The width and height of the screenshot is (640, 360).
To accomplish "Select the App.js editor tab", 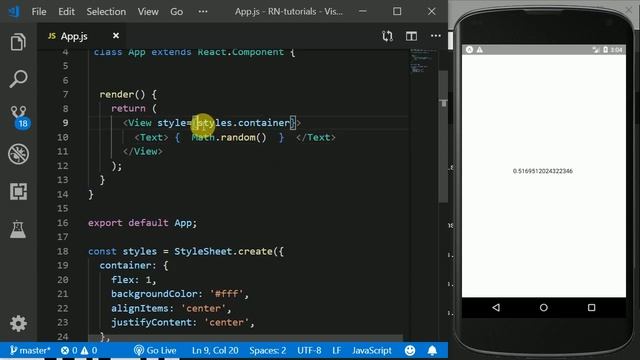I will (82, 36).
